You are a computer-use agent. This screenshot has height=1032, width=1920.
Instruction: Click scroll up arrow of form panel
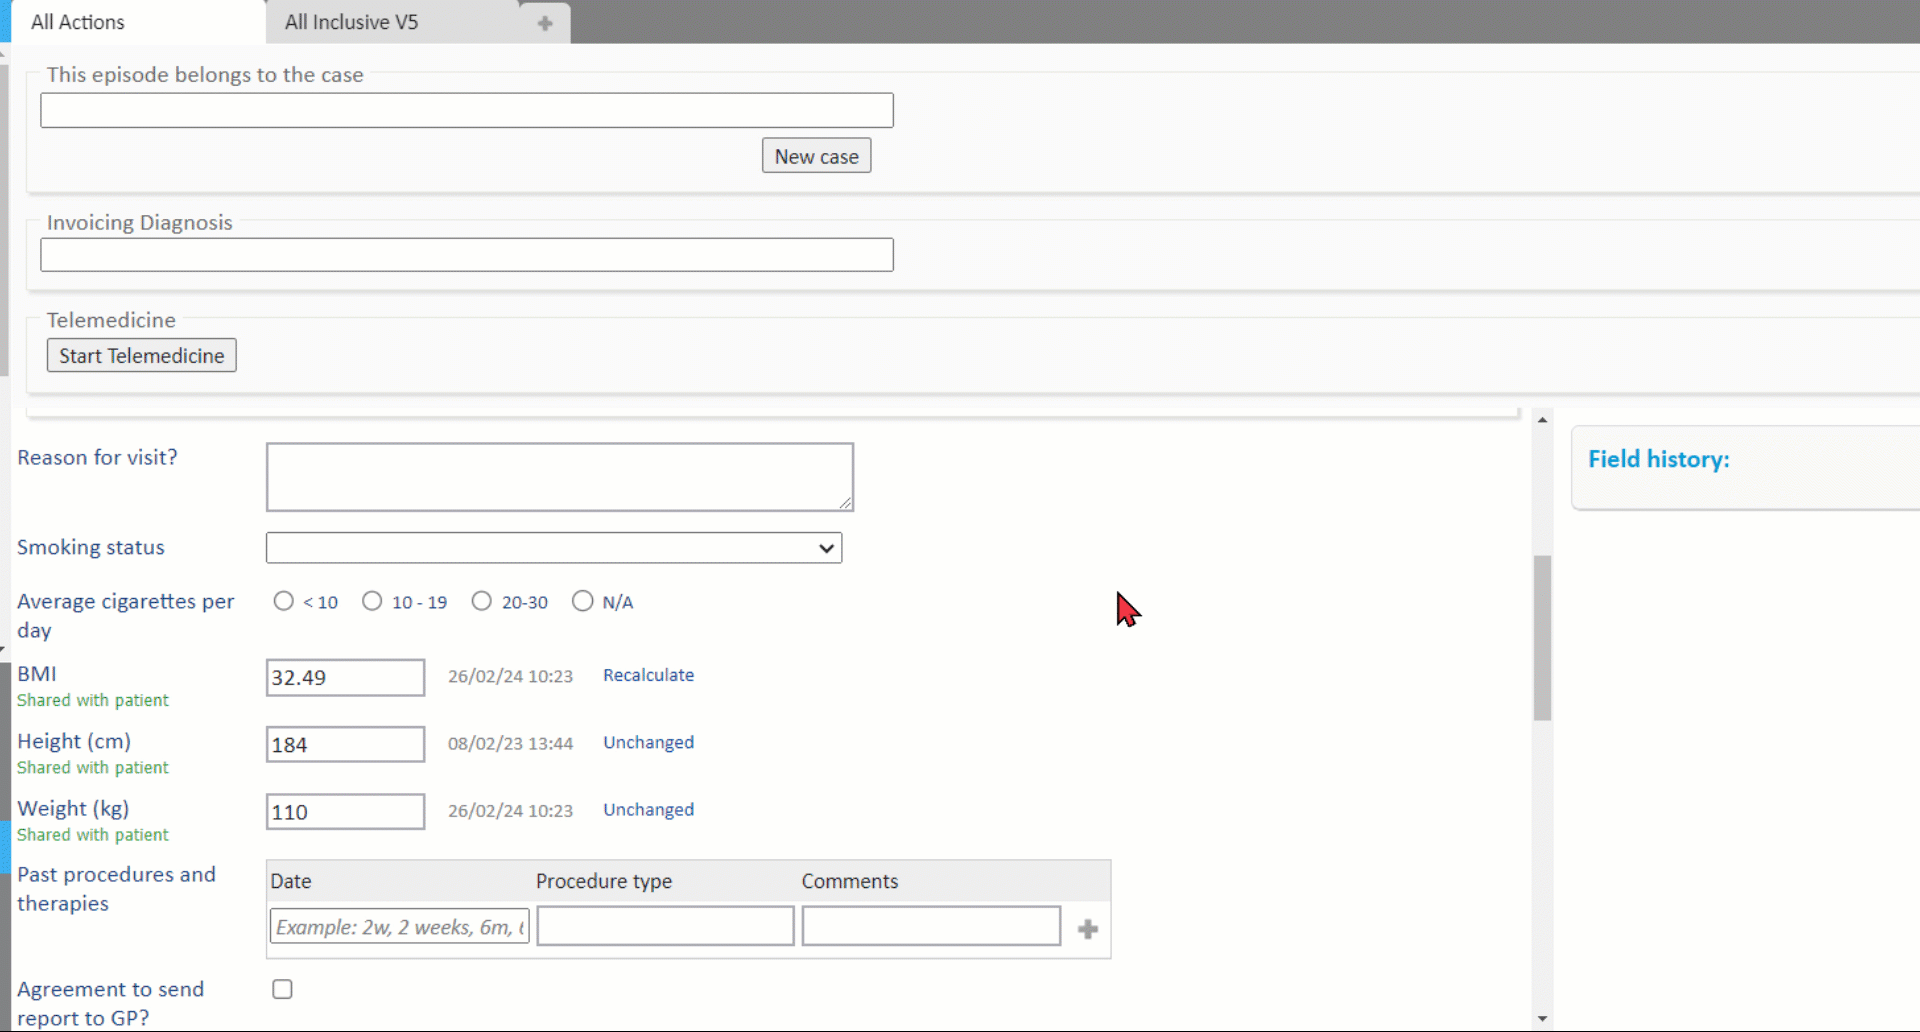1542,420
